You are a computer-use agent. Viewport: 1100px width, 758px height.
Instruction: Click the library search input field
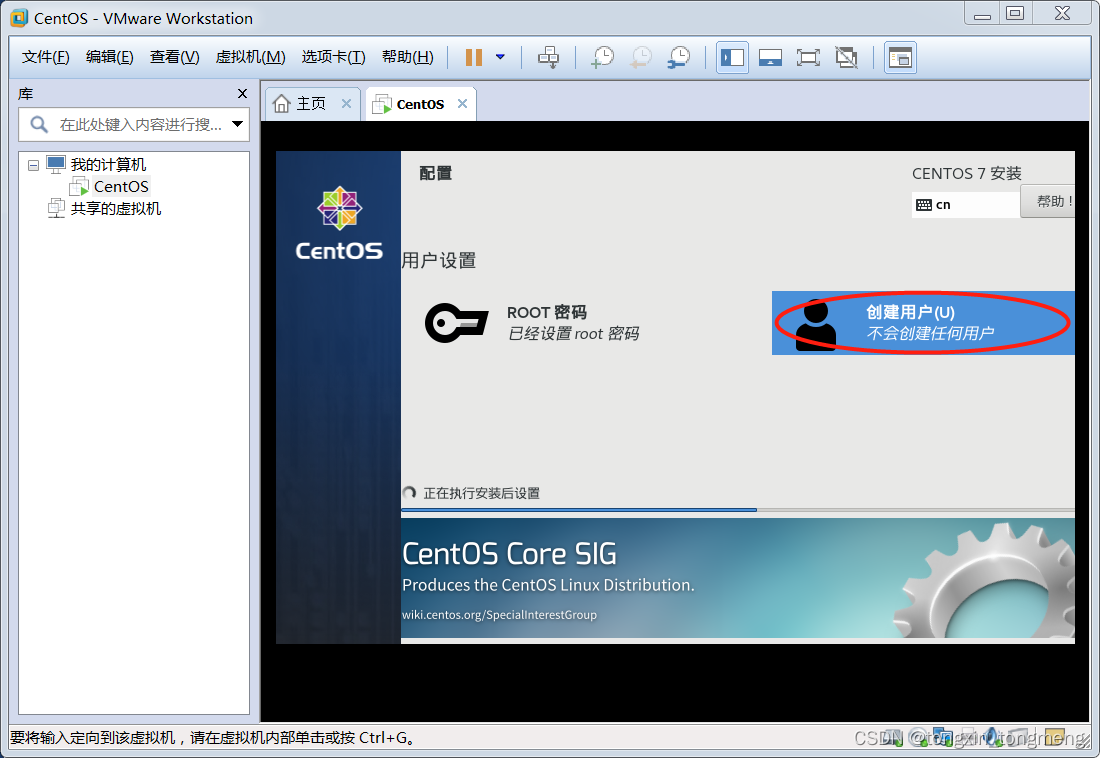134,124
